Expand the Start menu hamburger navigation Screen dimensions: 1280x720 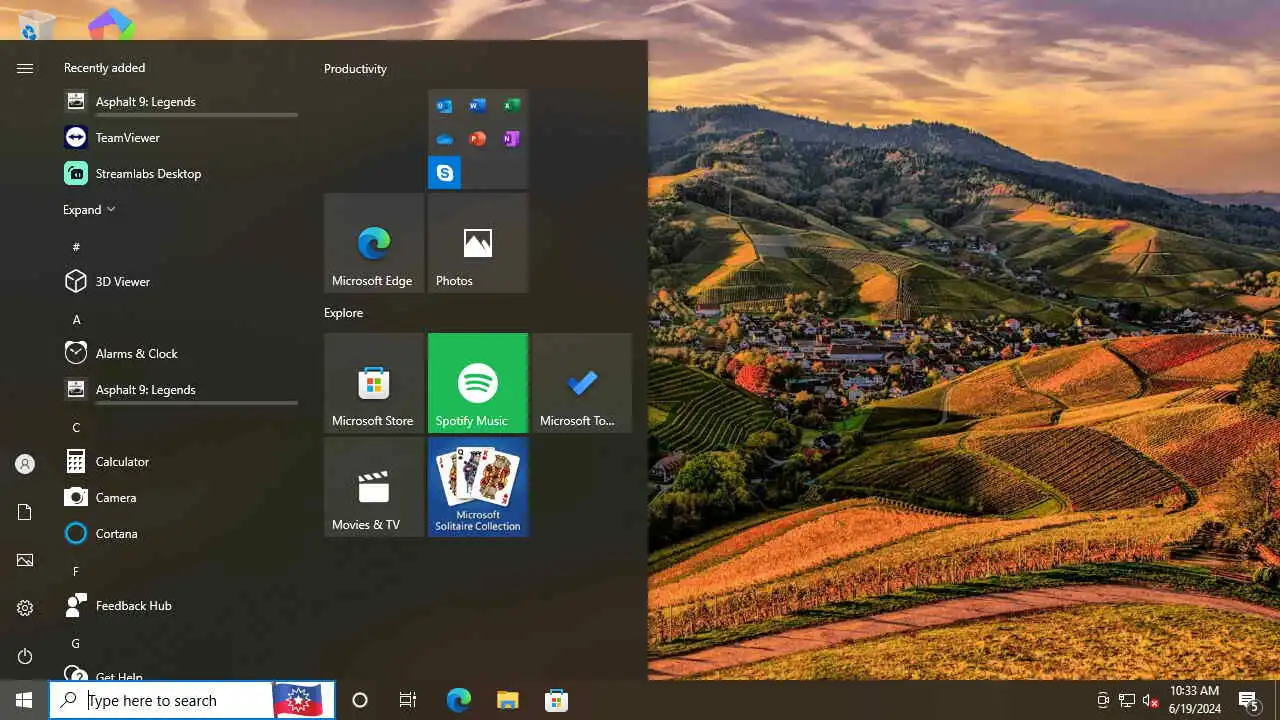[x=25, y=68]
